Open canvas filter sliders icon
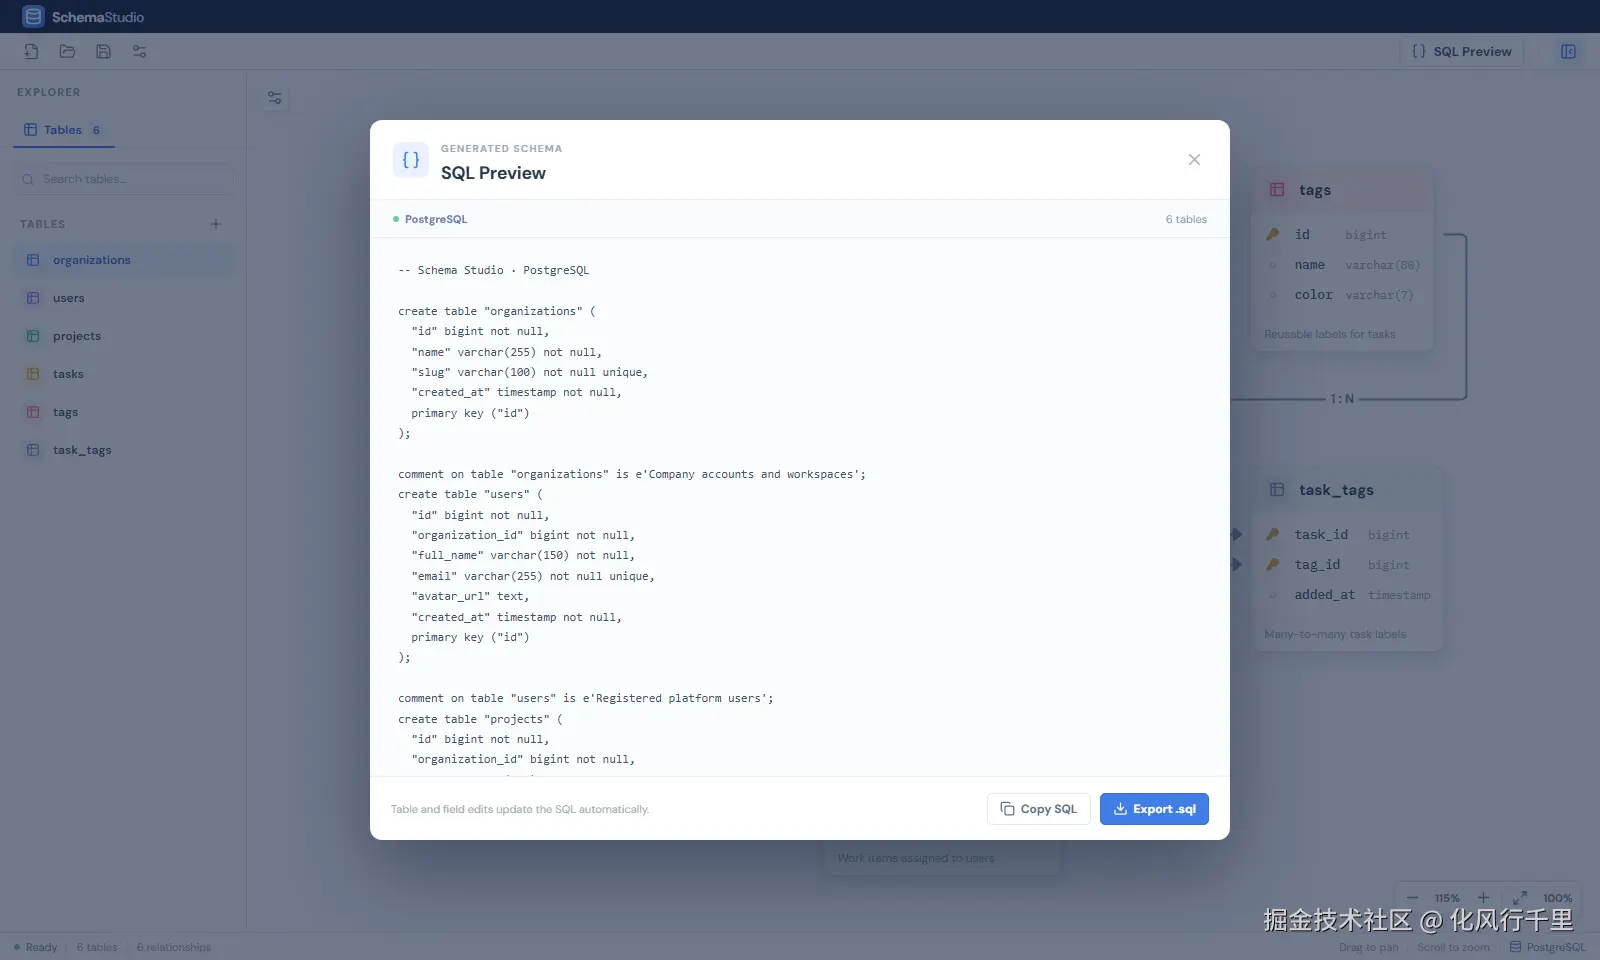This screenshot has height=960, width=1600. pyautogui.click(x=275, y=98)
